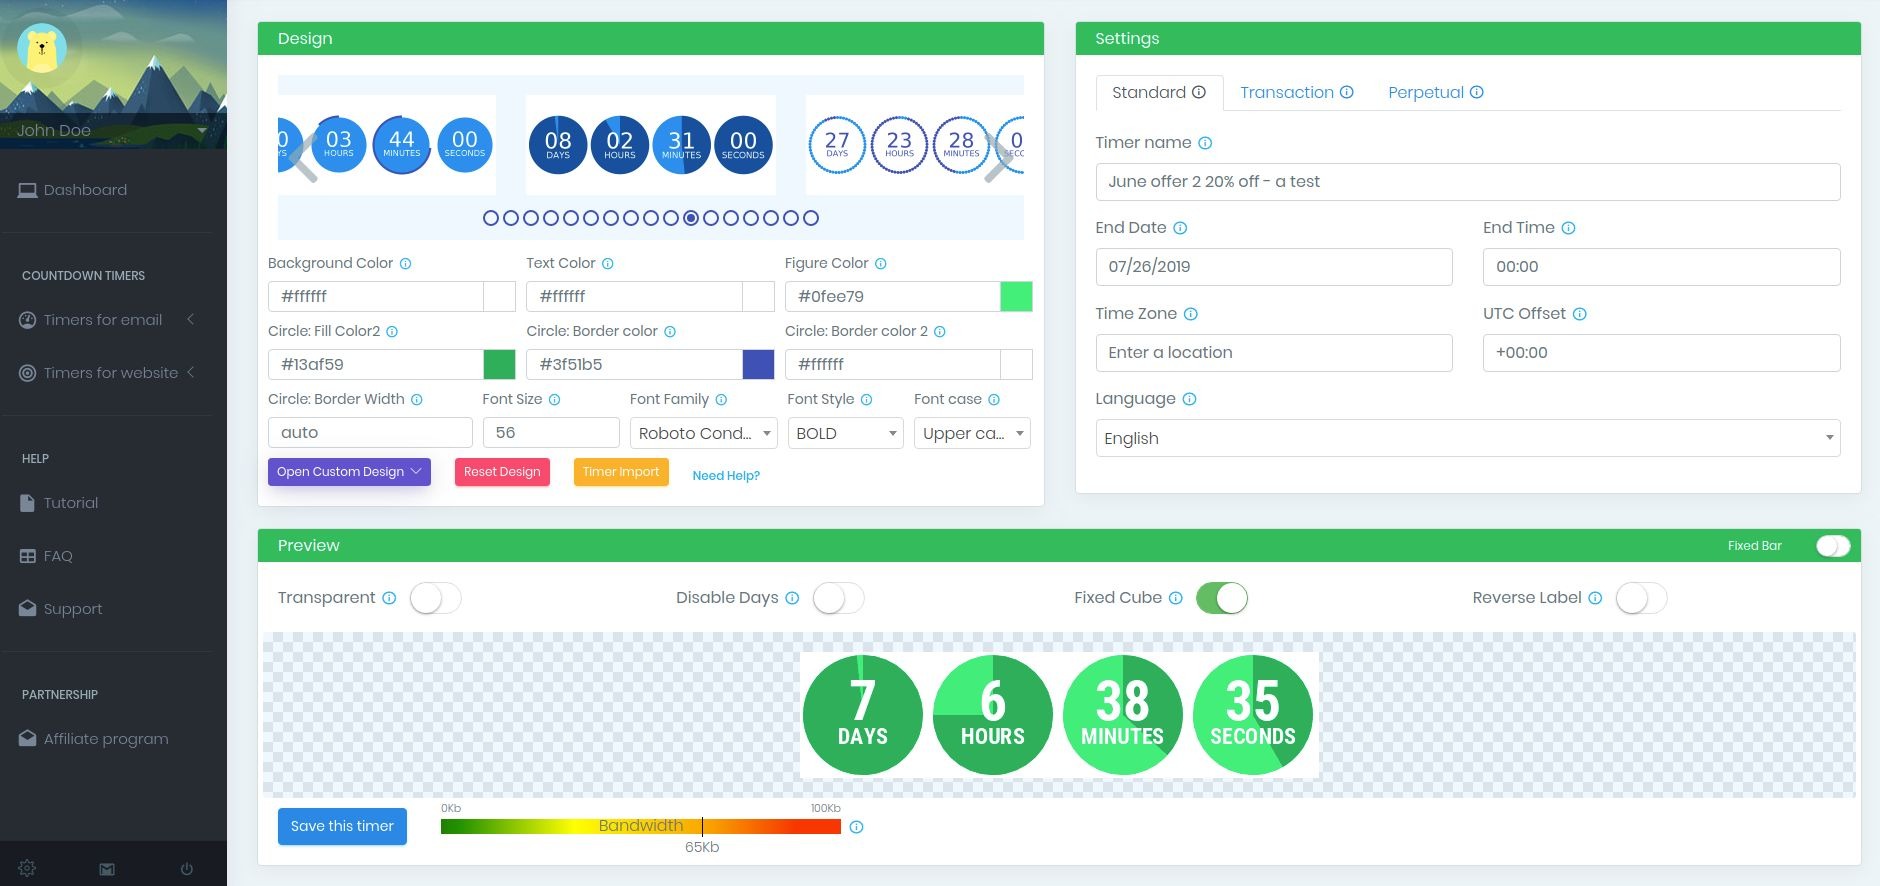This screenshot has width=1880, height=886.
Task: Click the End Date field
Action: 1274,267
